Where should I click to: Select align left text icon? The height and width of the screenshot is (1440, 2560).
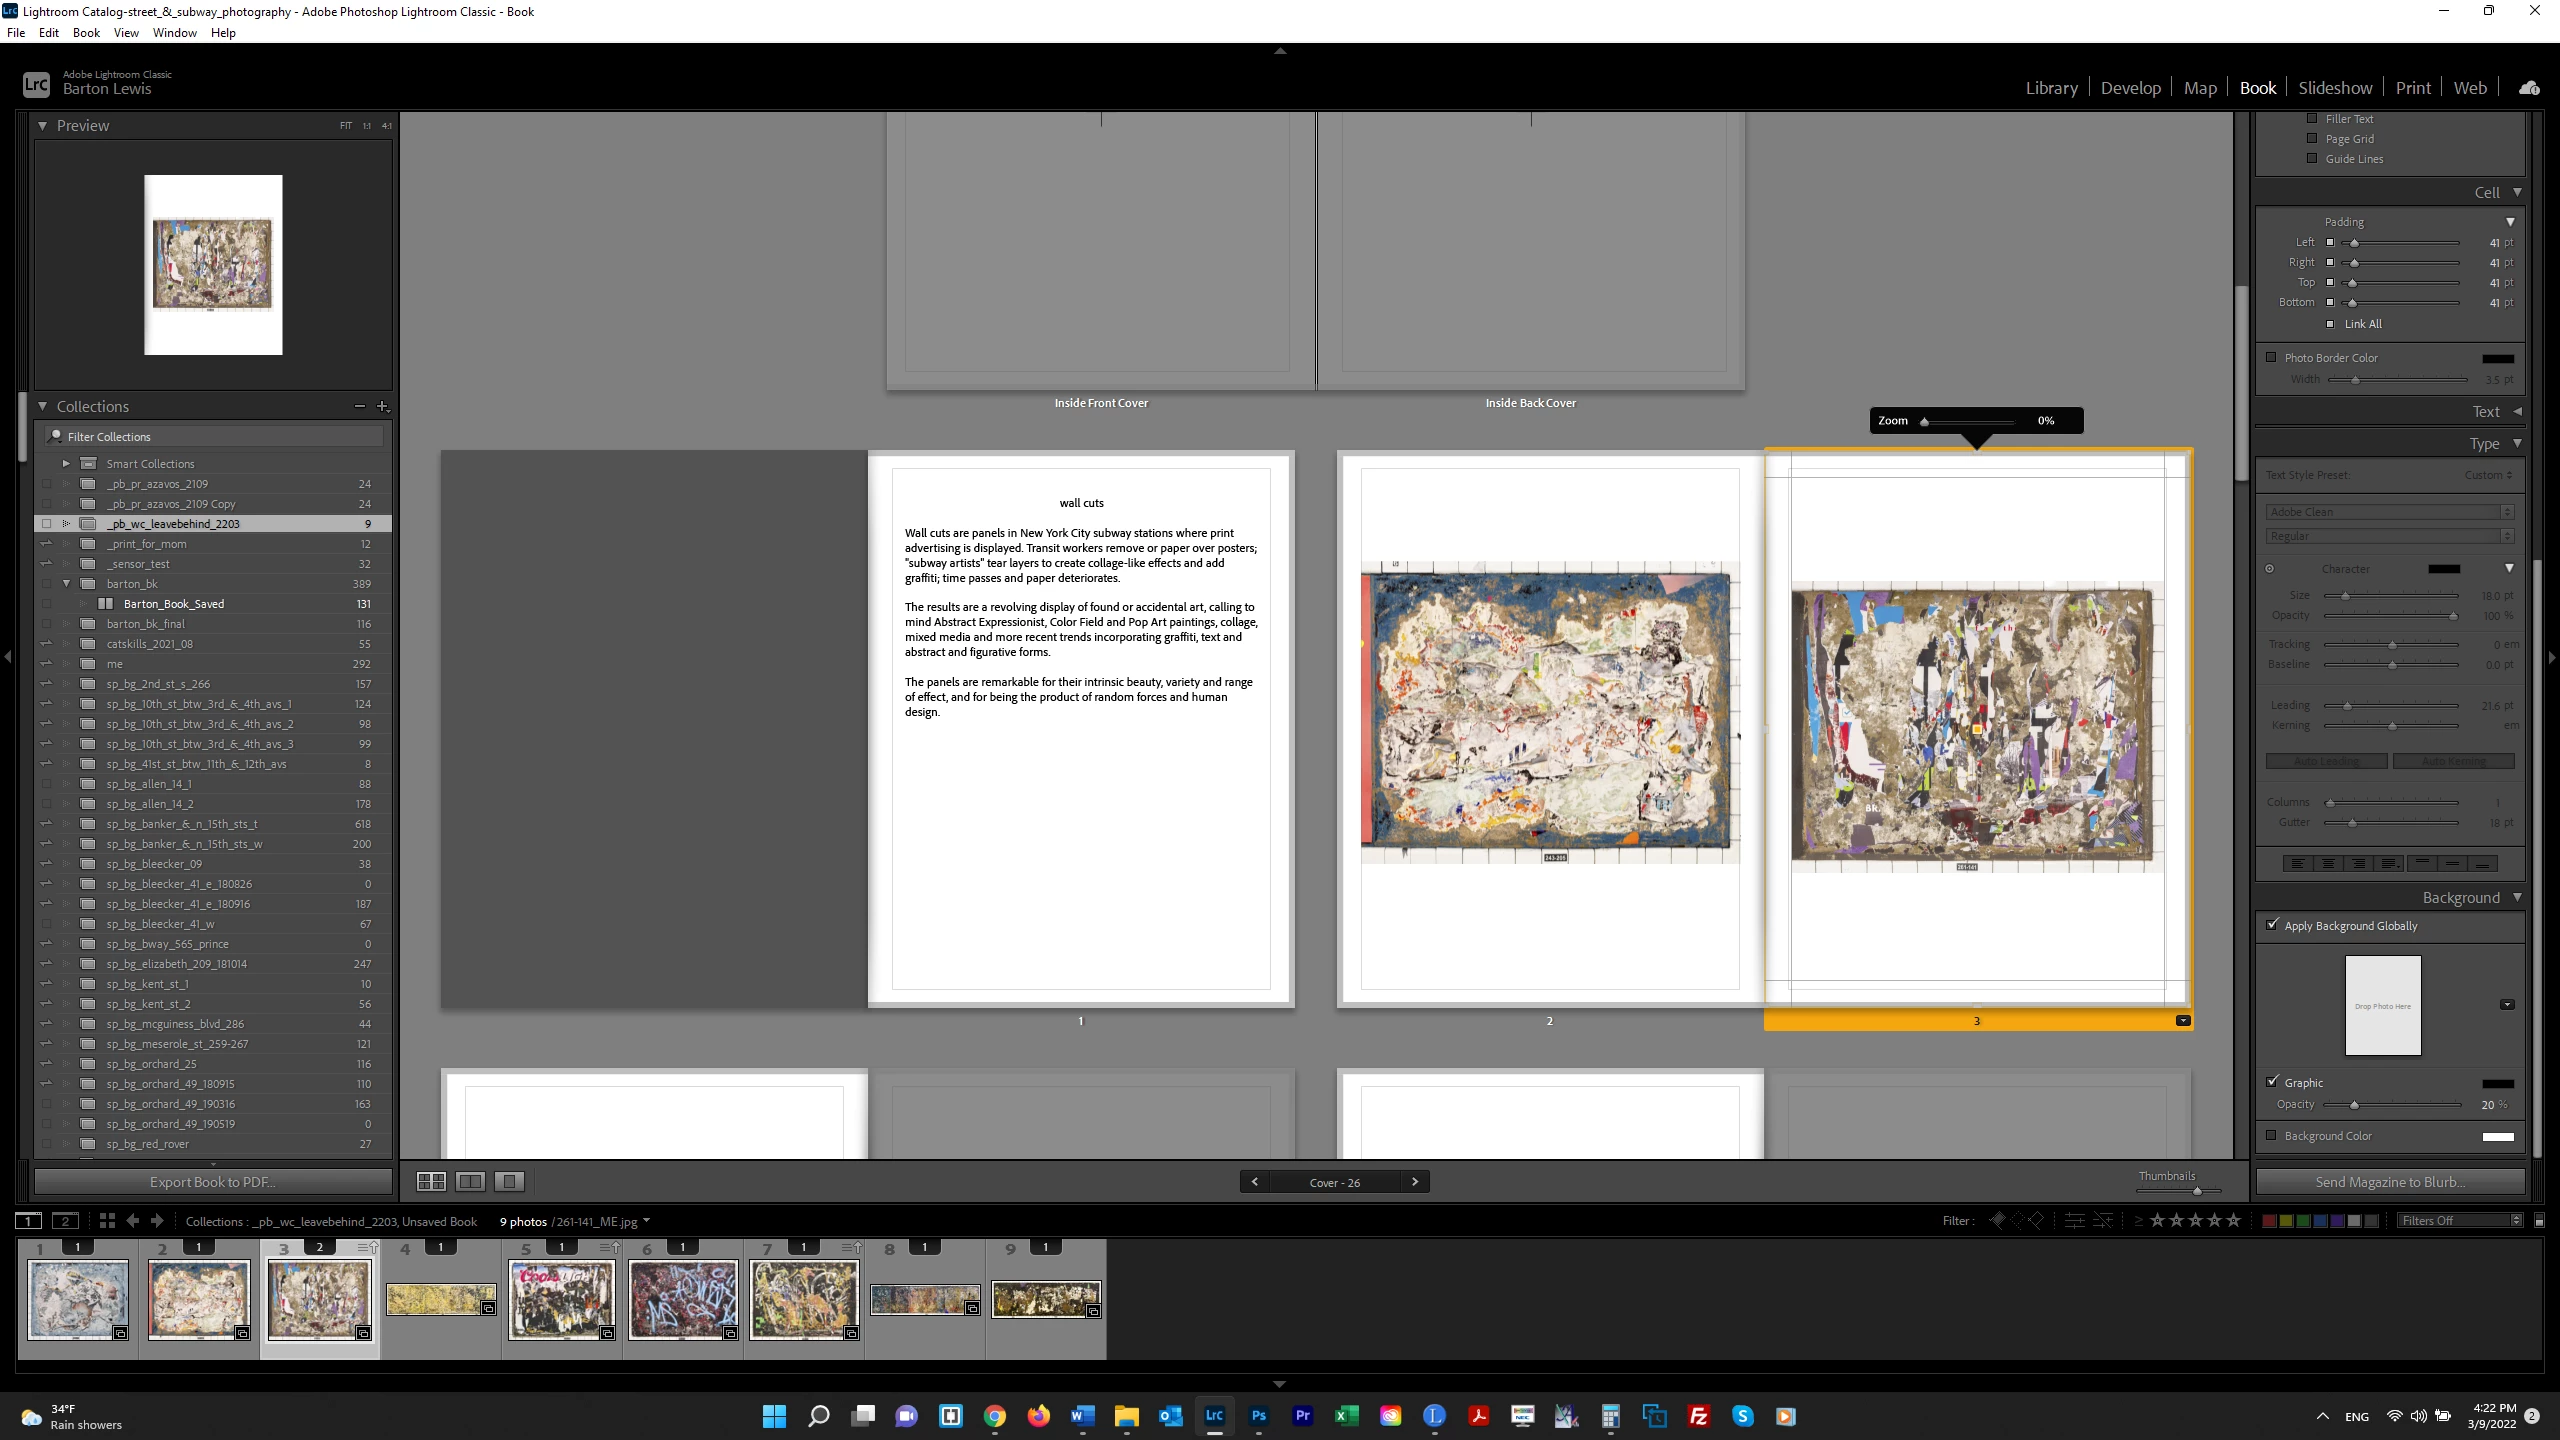2297,864
